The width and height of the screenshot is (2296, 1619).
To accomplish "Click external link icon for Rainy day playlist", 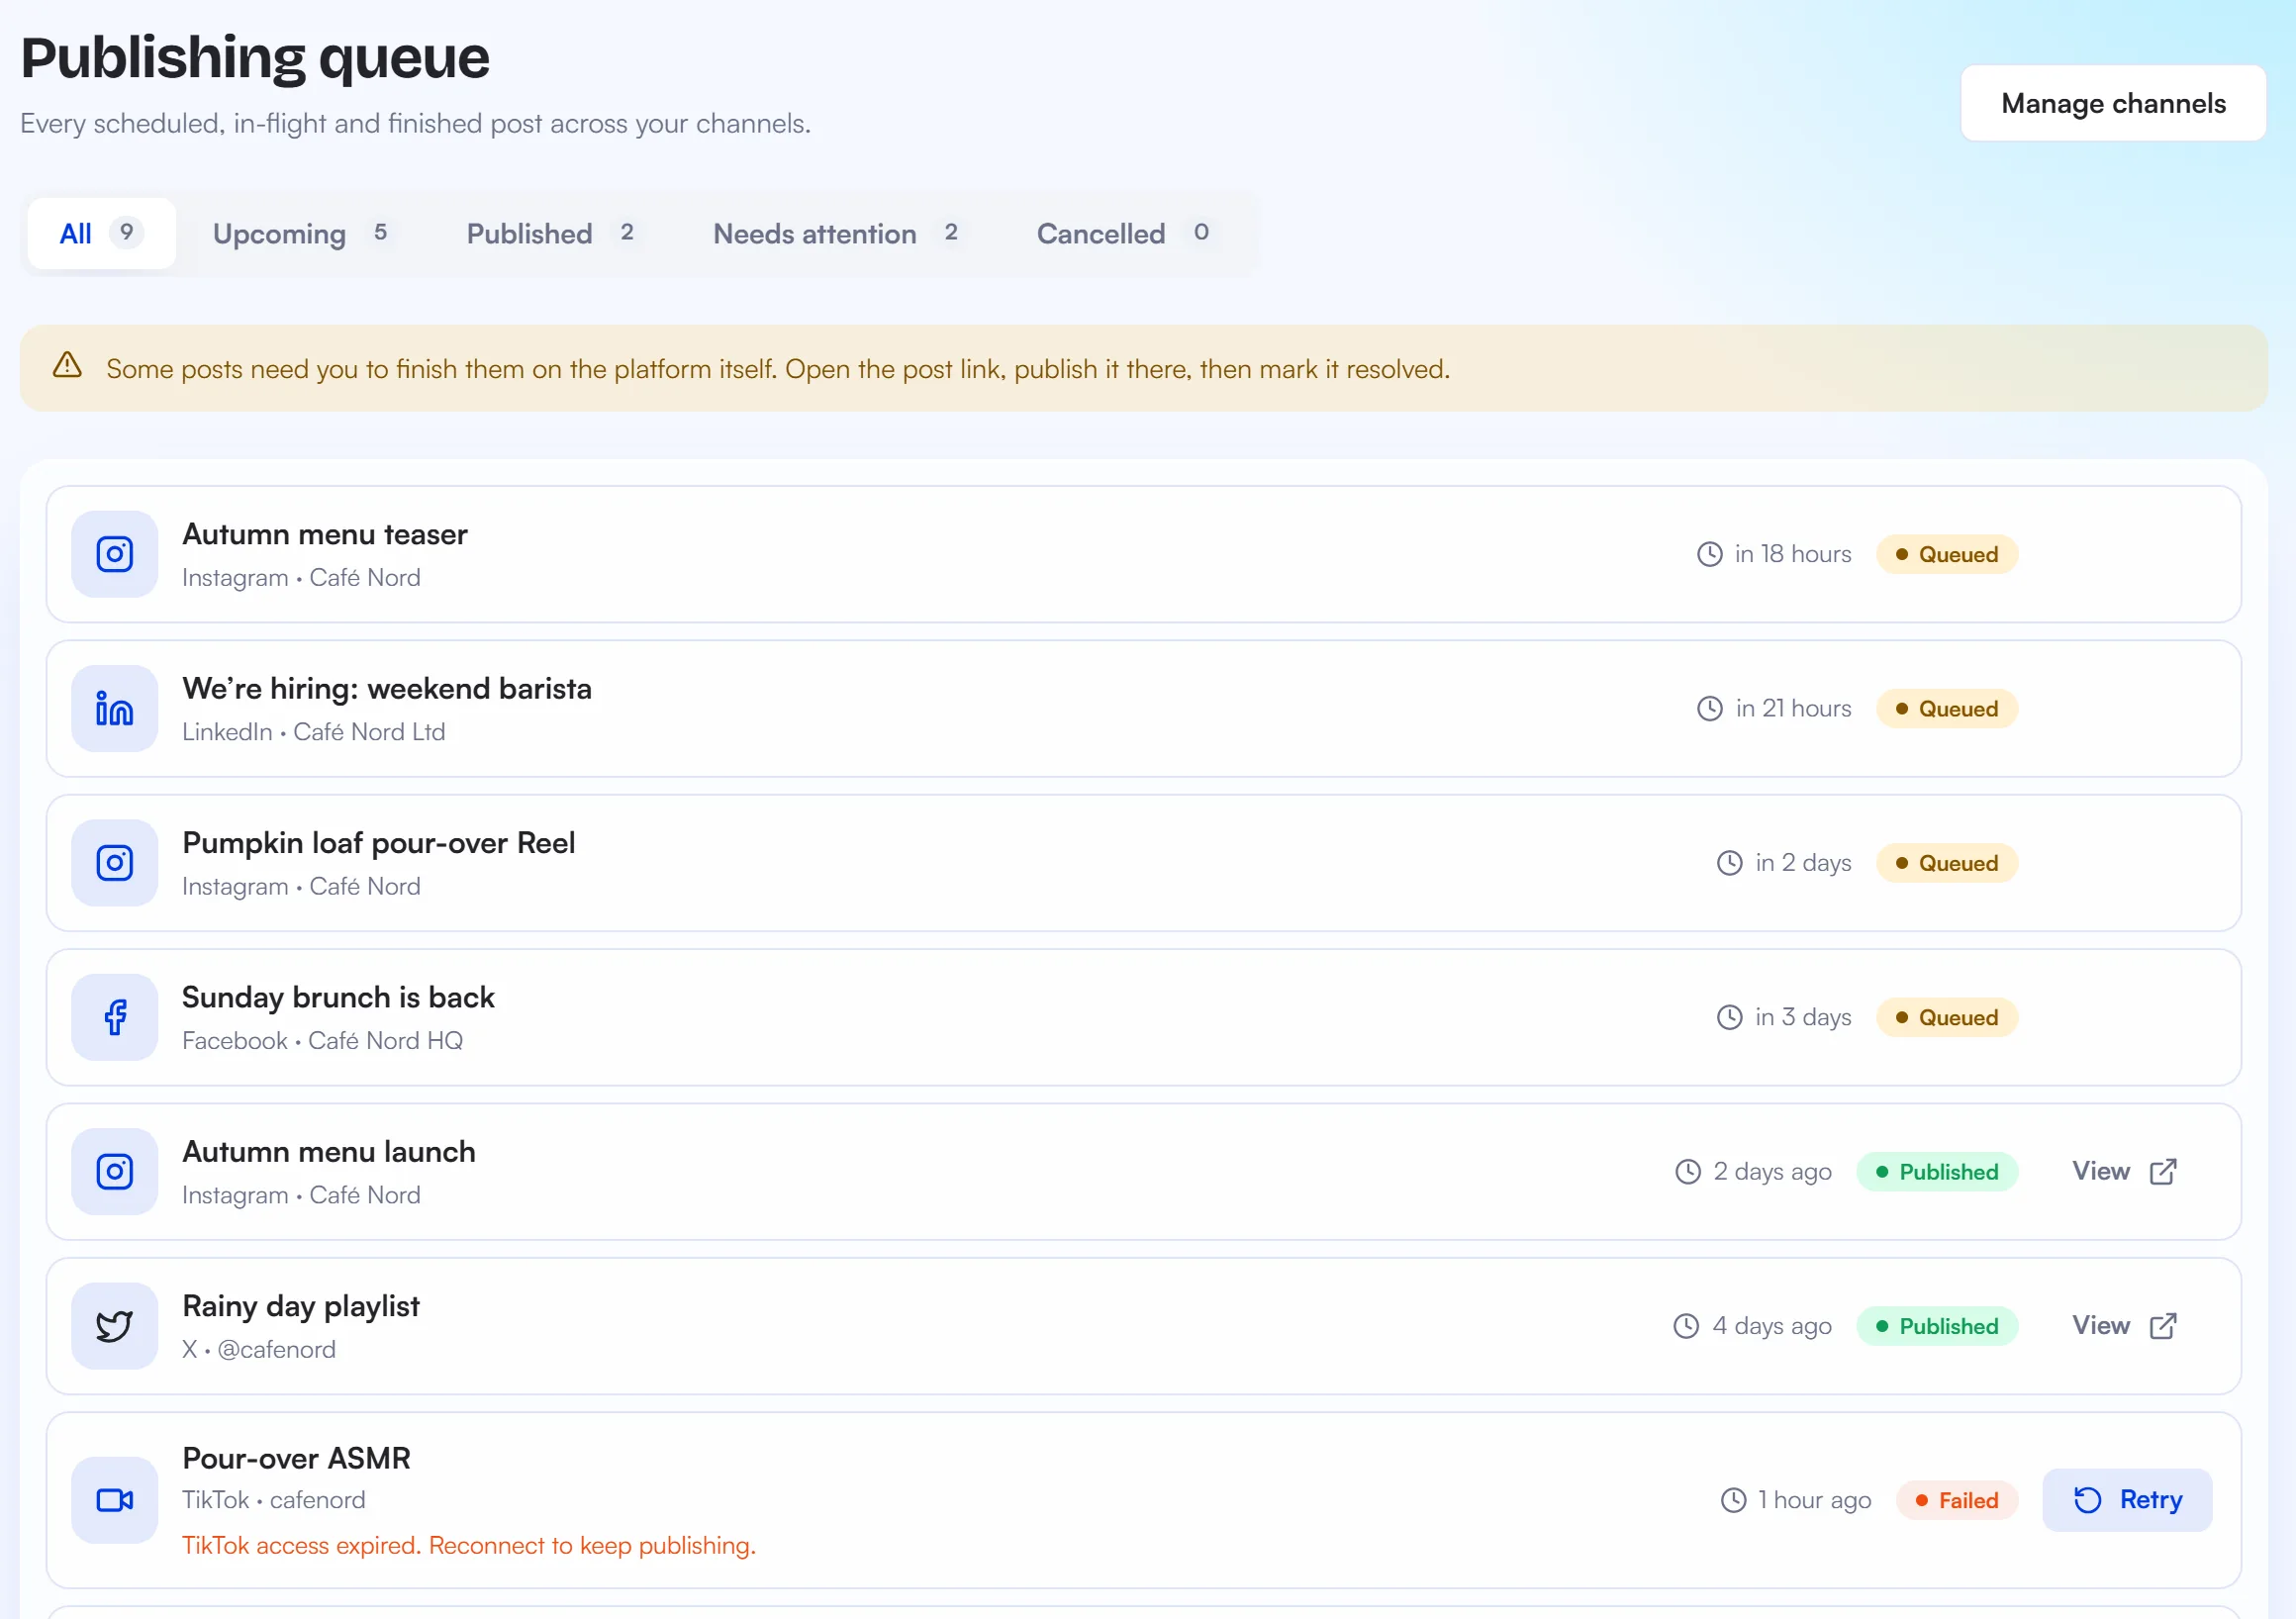I will click(x=2163, y=1325).
